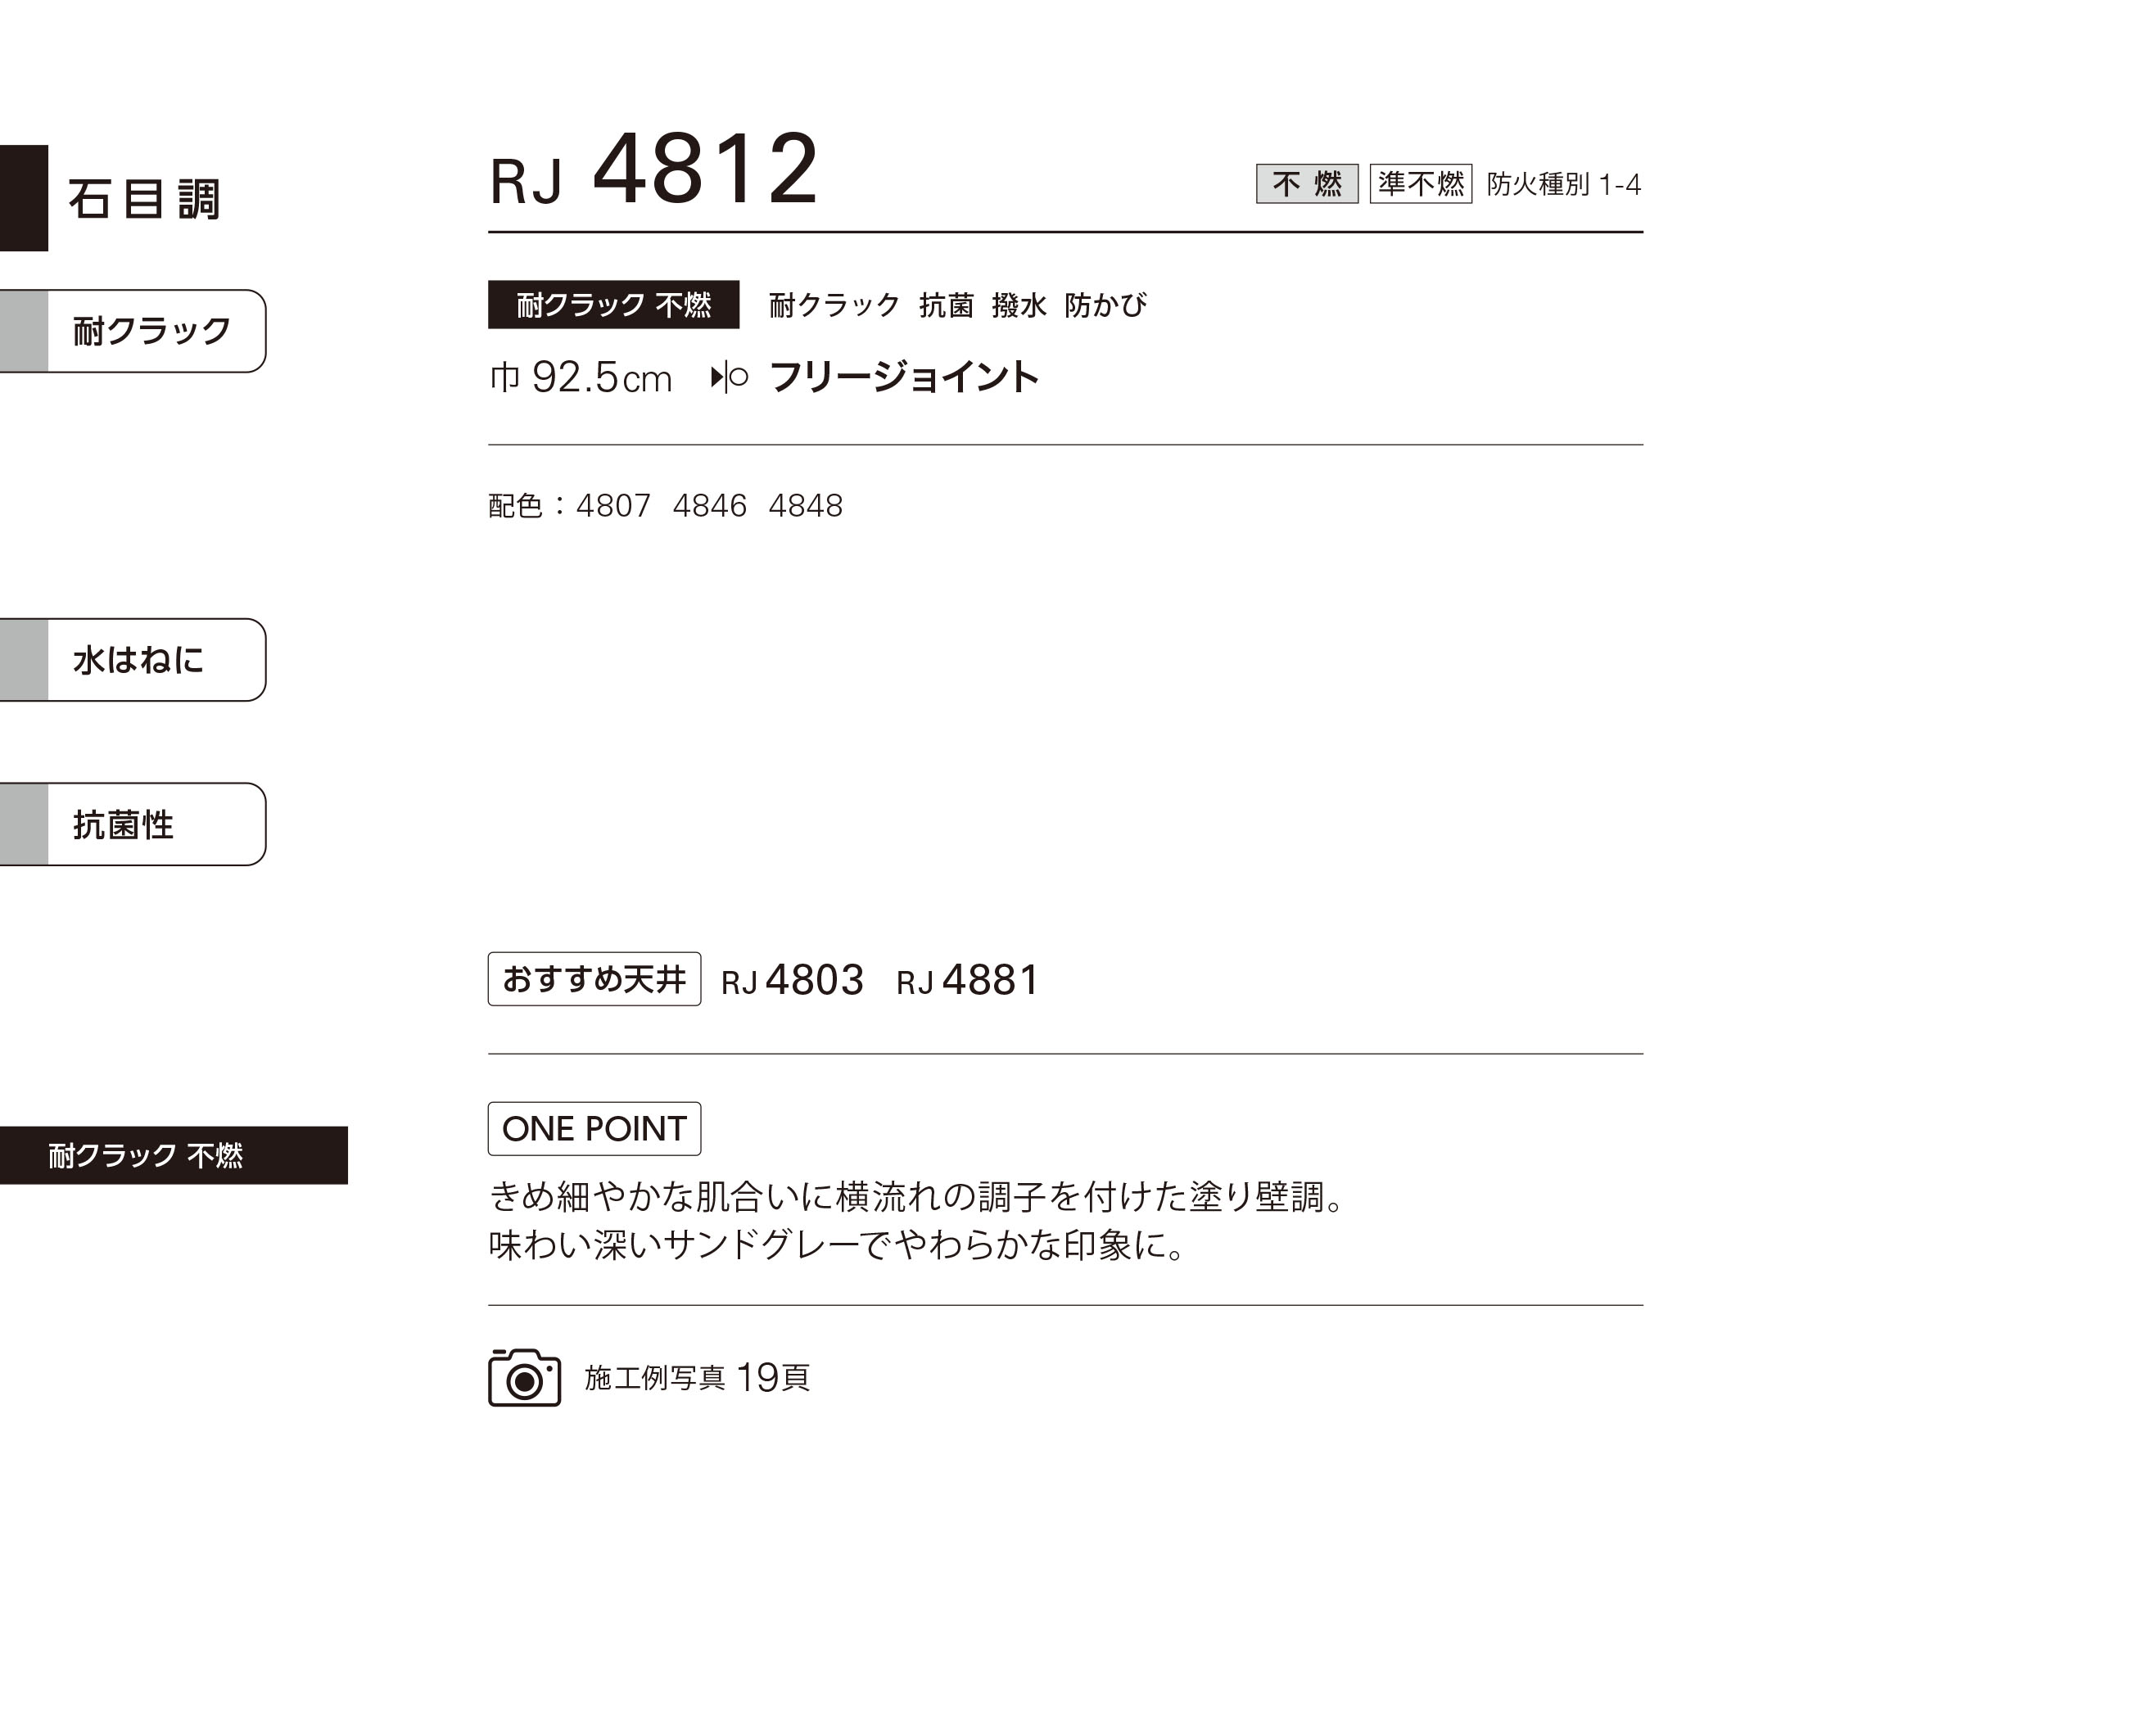
Task: Open the 水はねに side tab
Action: pos(133,660)
